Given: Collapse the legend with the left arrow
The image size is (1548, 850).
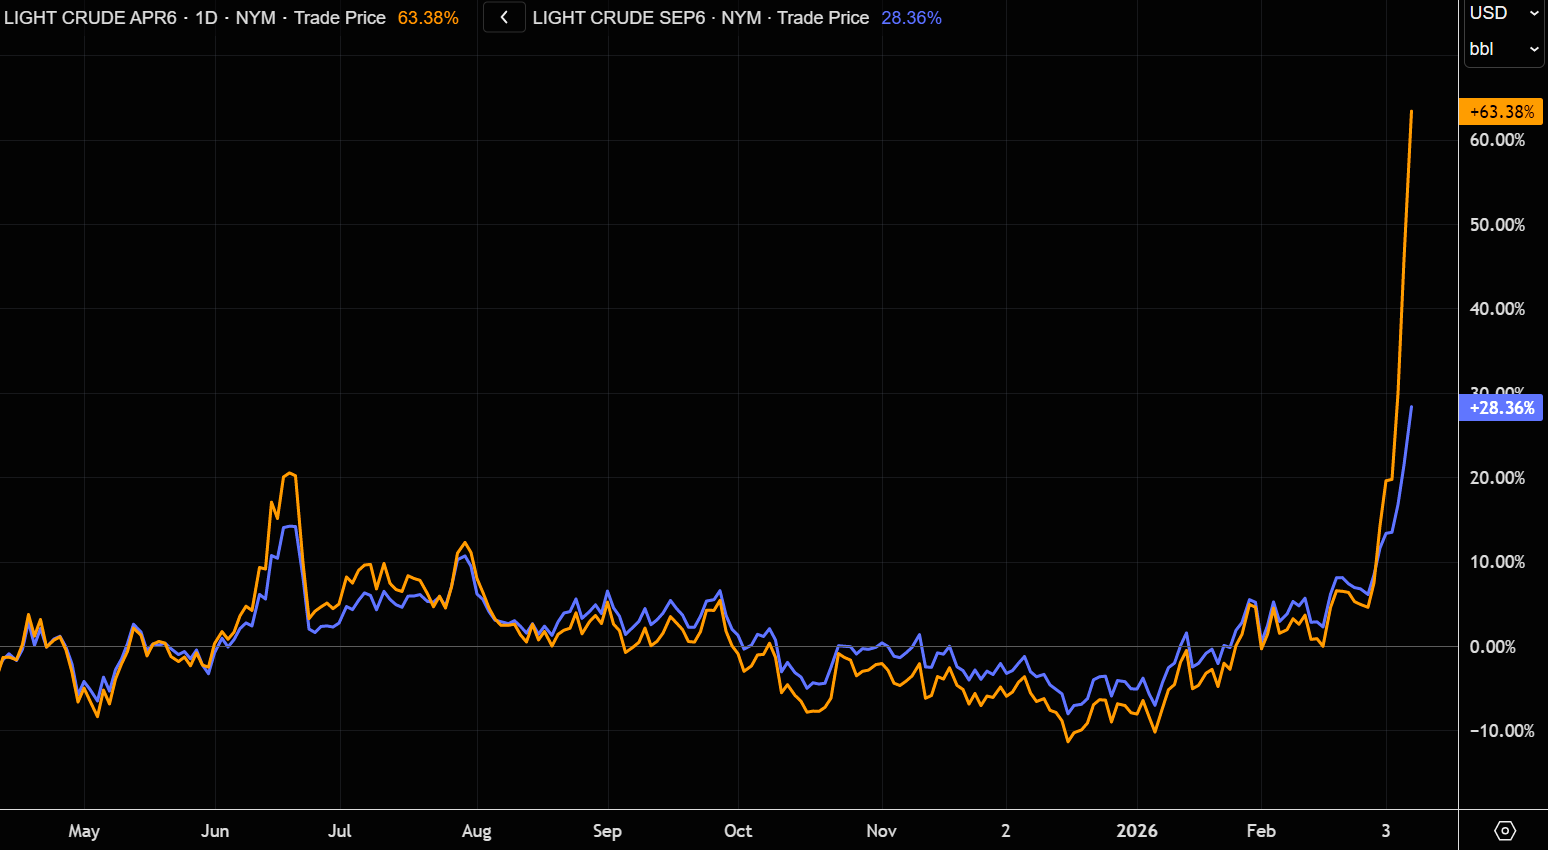Looking at the screenshot, I should [x=504, y=18].
